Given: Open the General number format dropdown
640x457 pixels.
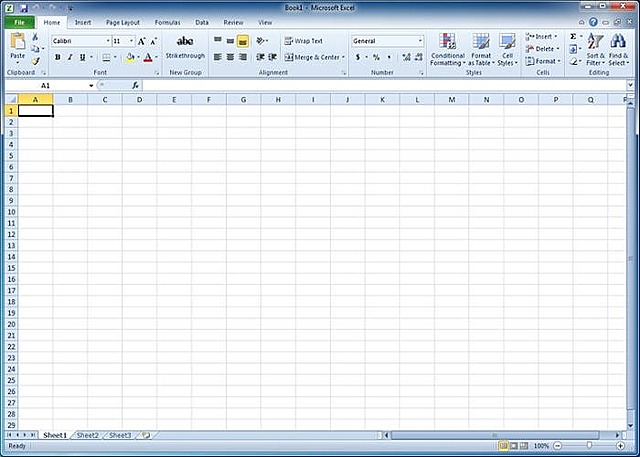Looking at the screenshot, I should pyautogui.click(x=420, y=41).
